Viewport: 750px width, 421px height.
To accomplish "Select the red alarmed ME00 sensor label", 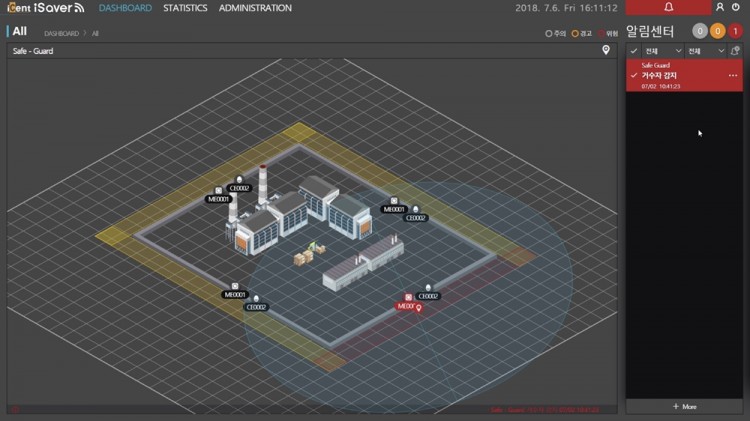I will click(406, 306).
